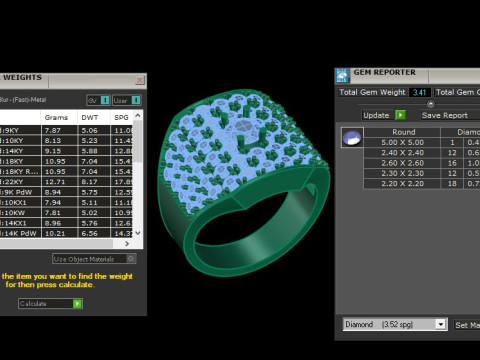The width and height of the screenshot is (480, 360).
Task: Click the 2.20 X 2.20 gem size row
Action: [x=422, y=184]
